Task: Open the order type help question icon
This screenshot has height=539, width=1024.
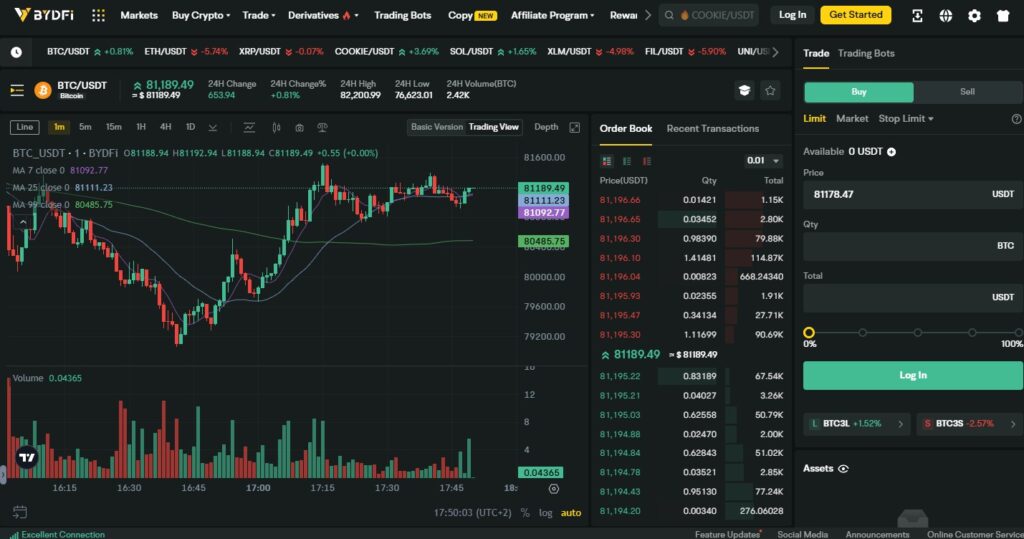Action: click(1016, 119)
